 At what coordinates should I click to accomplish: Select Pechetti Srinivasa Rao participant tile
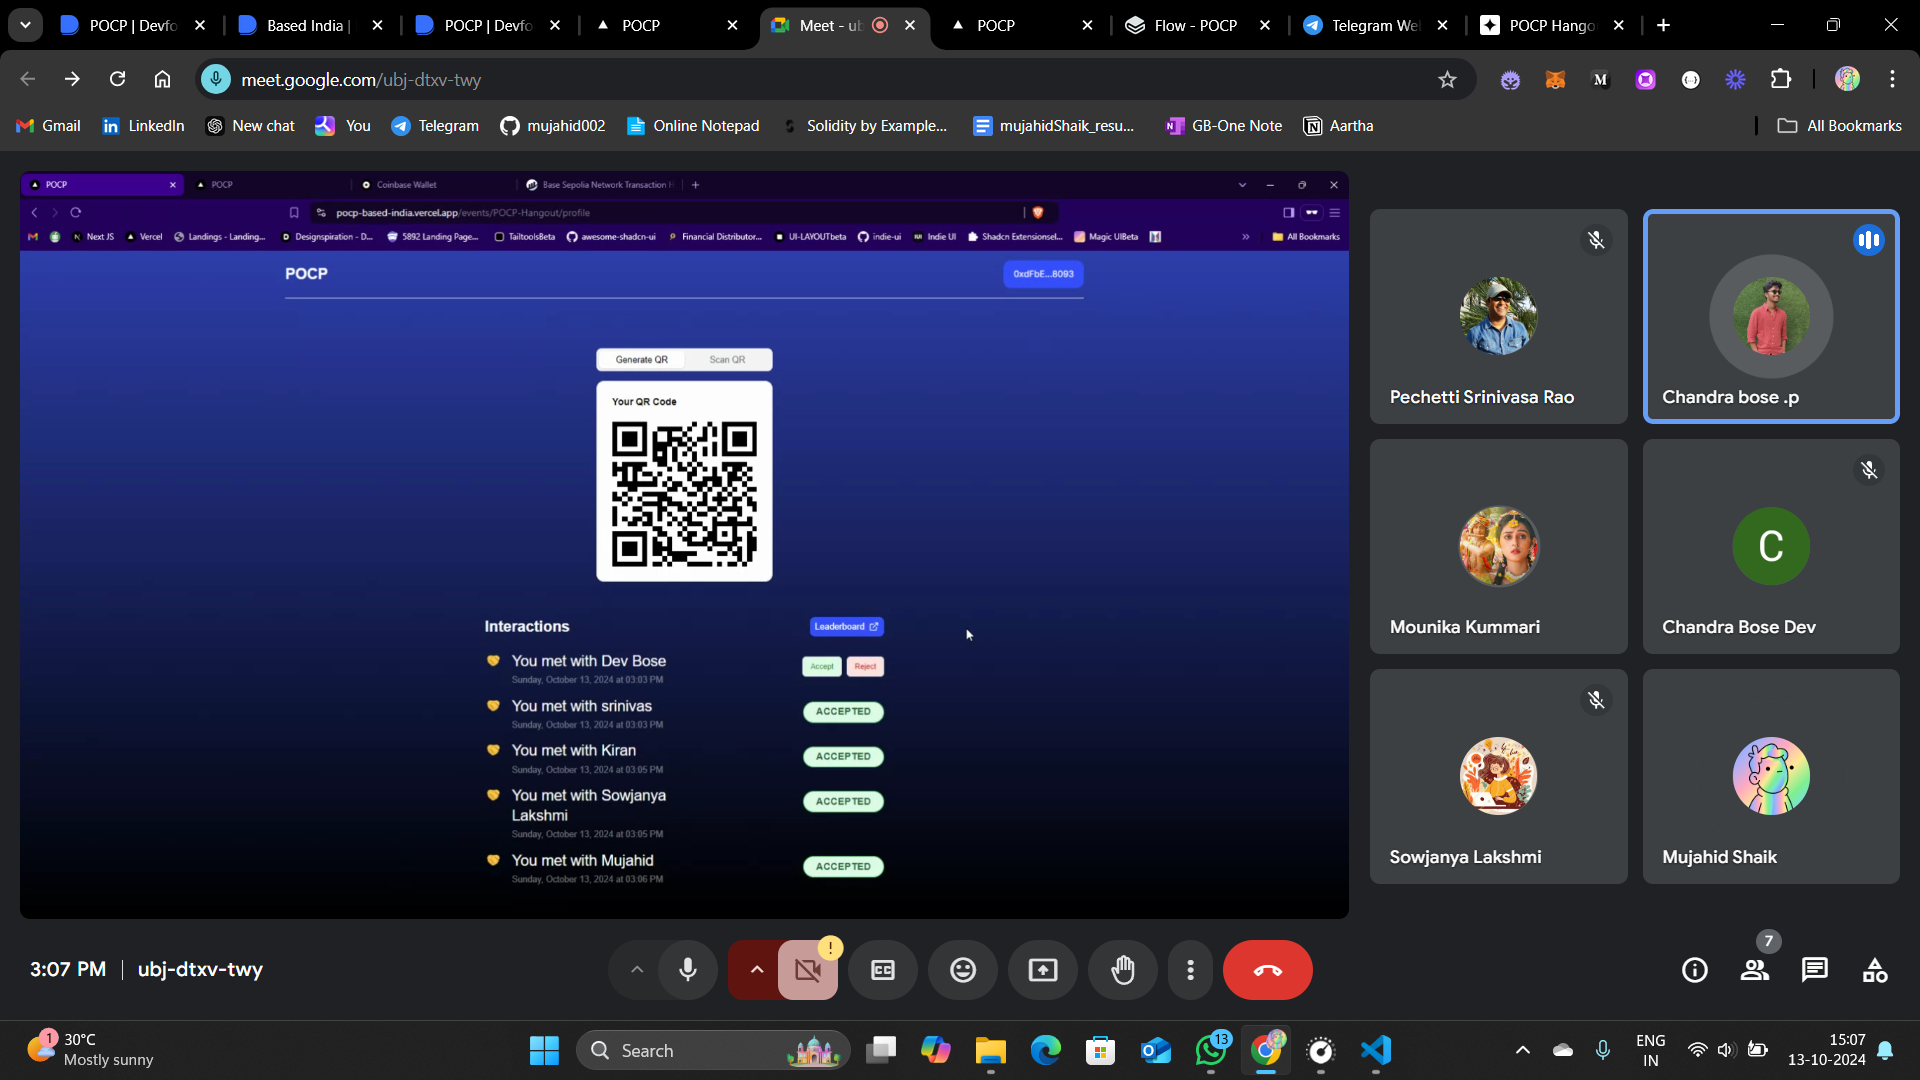click(x=1498, y=316)
